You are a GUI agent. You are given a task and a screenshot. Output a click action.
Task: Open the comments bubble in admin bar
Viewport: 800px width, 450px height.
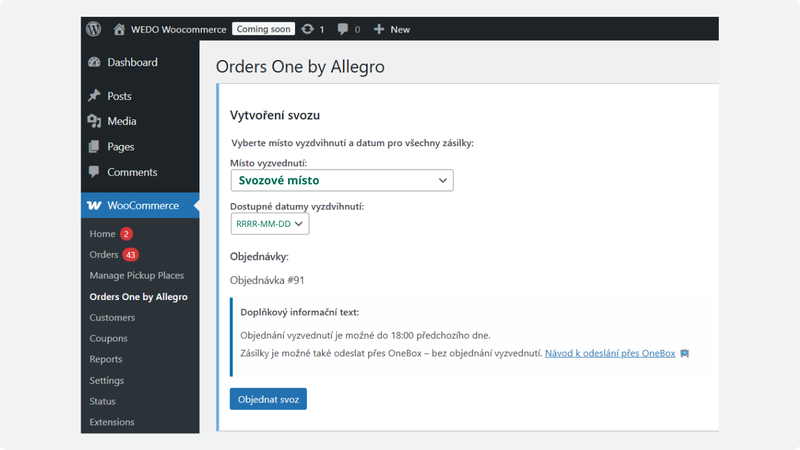[342, 29]
